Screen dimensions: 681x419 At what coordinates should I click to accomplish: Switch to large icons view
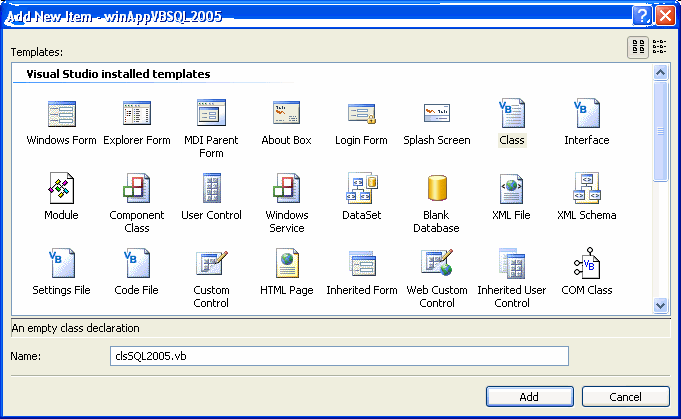638,47
